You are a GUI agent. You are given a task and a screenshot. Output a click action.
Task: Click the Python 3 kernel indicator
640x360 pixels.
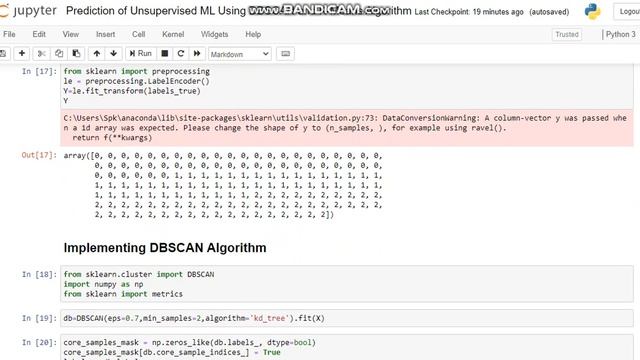click(x=620, y=34)
